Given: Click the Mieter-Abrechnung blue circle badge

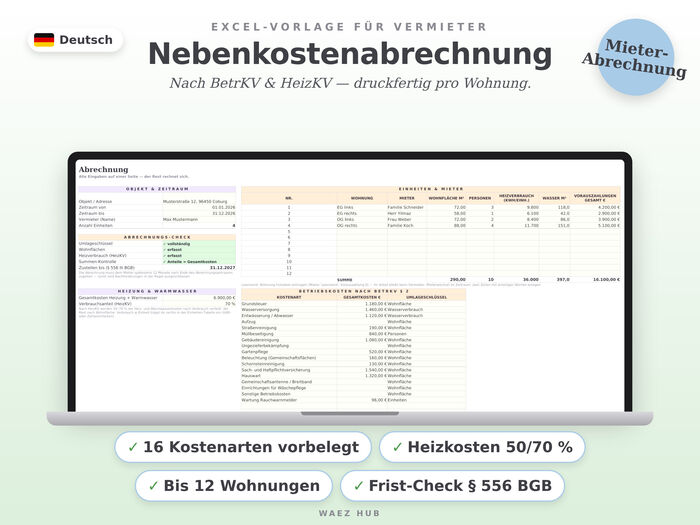Looking at the screenshot, I should tap(635, 57).
